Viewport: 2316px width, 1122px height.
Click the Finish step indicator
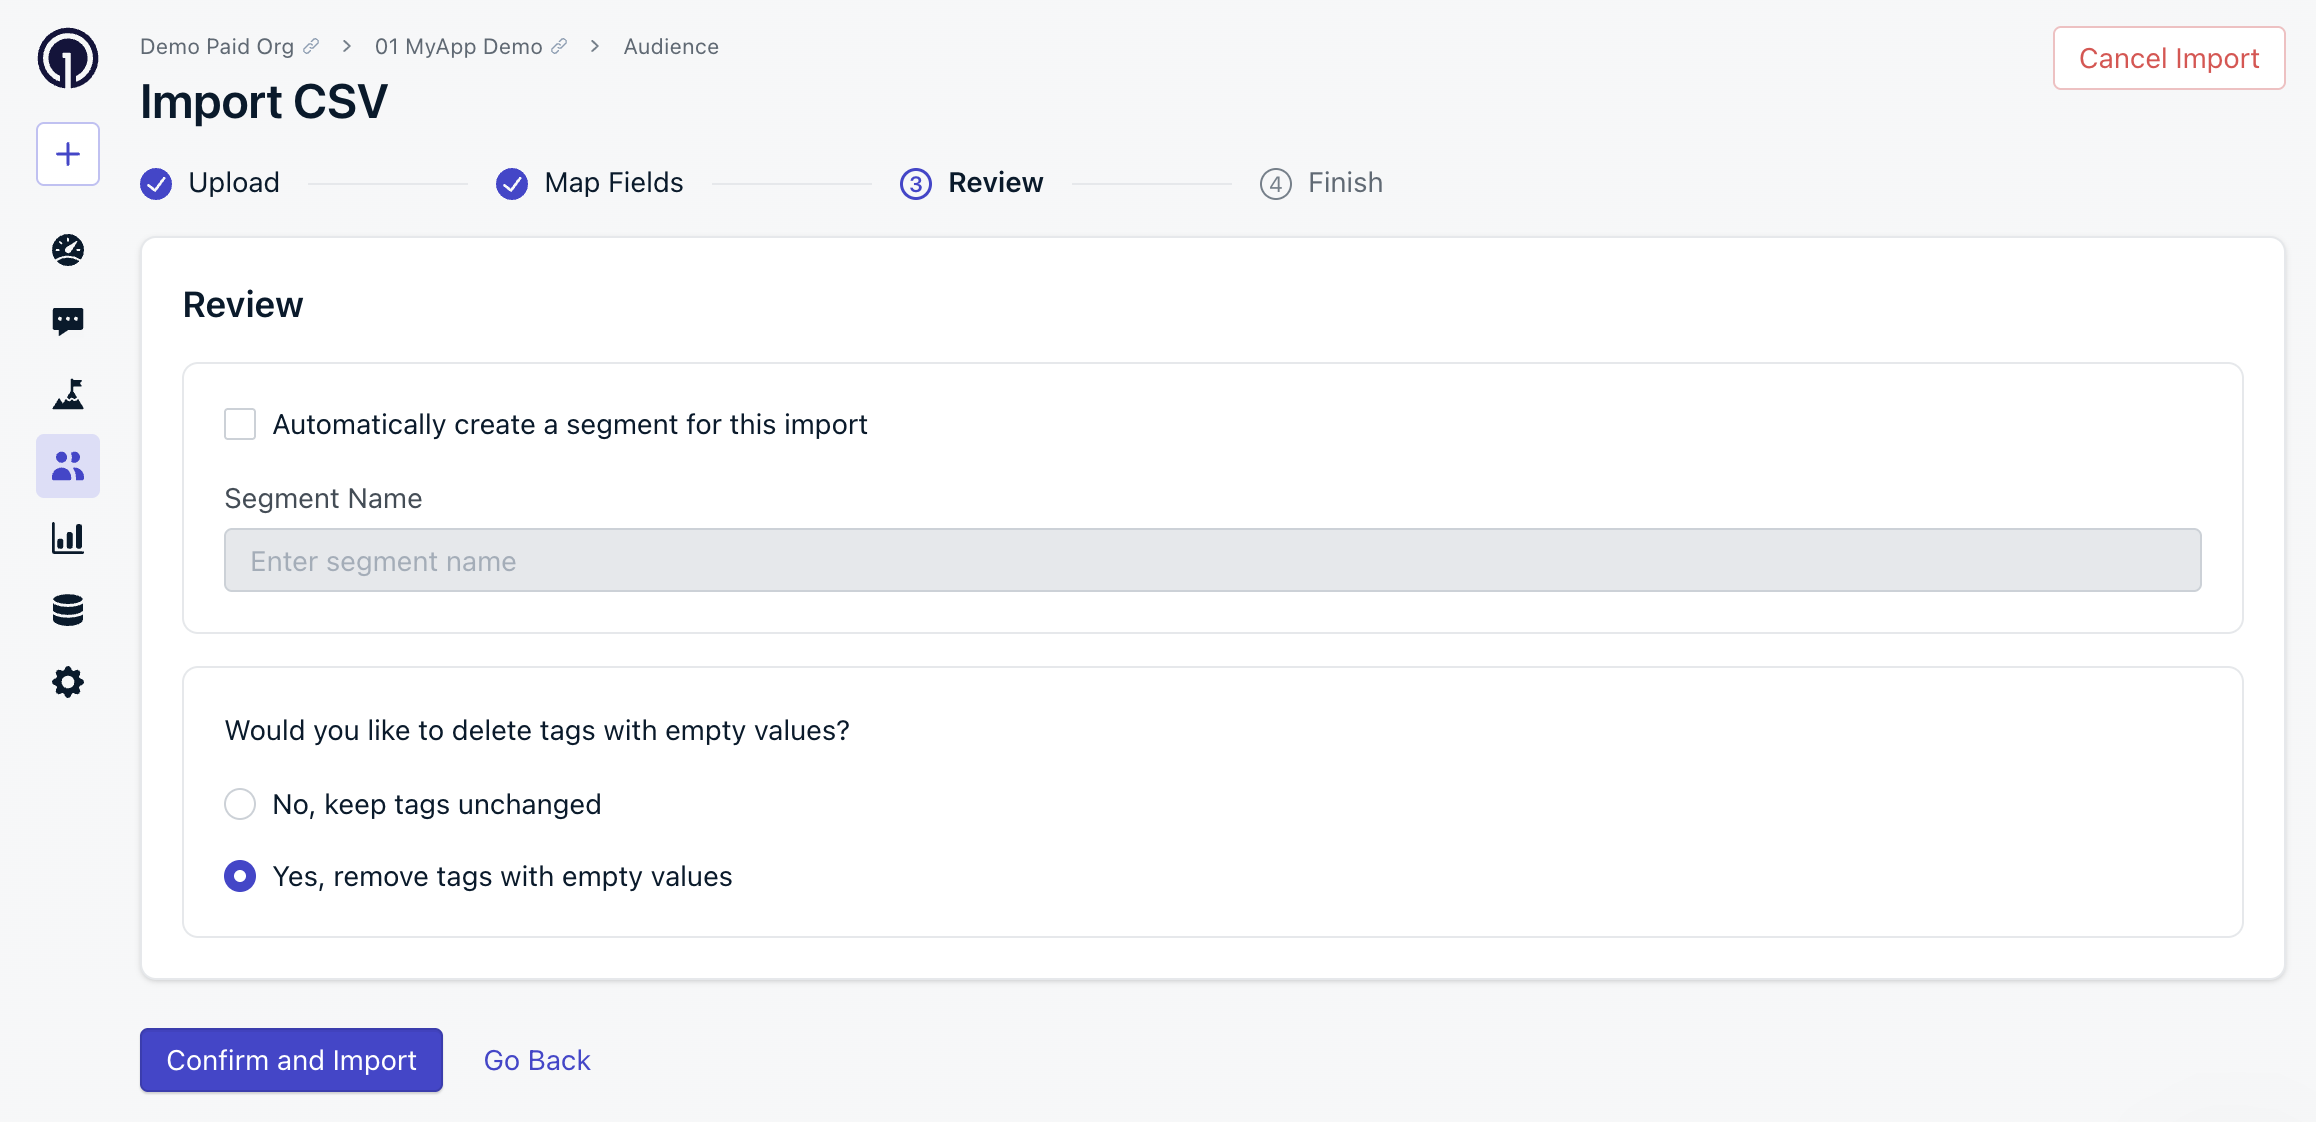point(1321,183)
